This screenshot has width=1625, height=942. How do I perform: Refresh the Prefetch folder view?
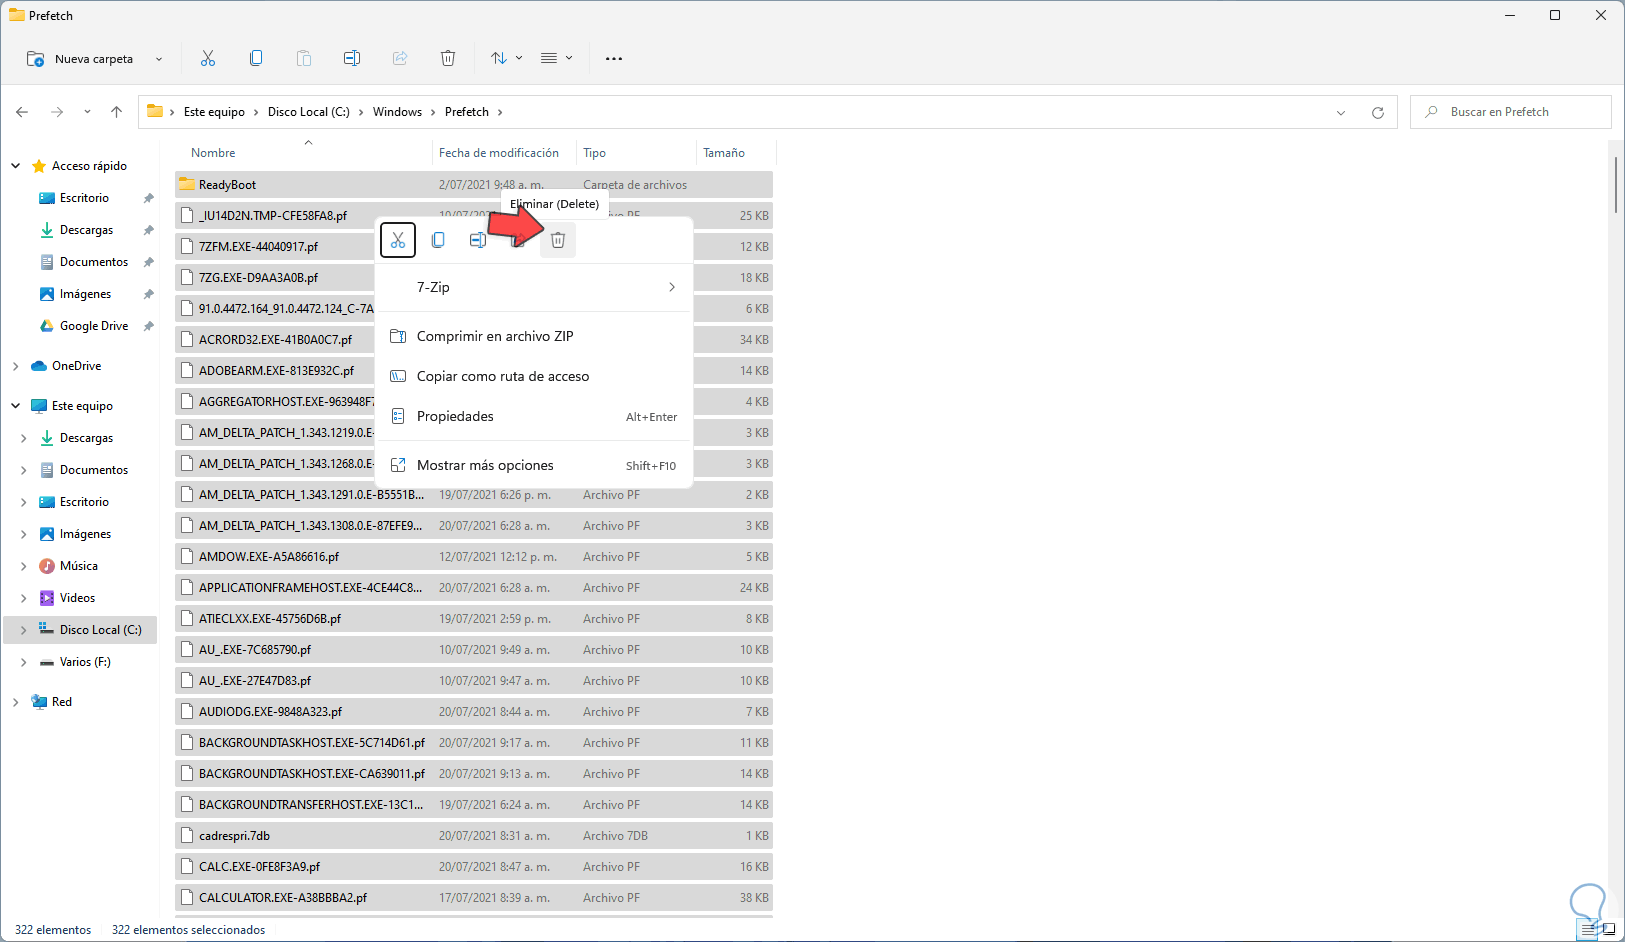tap(1378, 112)
